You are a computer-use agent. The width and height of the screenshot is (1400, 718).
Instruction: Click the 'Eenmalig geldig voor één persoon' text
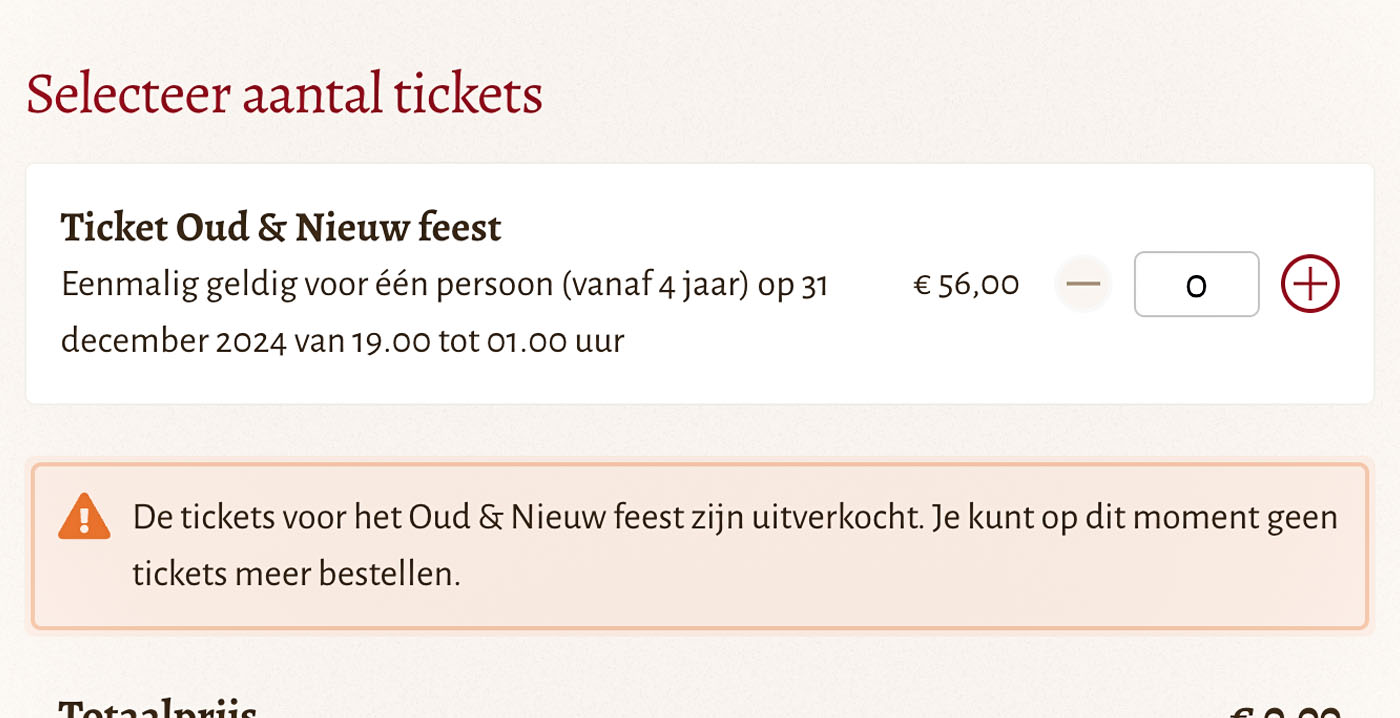pyautogui.click(x=307, y=285)
